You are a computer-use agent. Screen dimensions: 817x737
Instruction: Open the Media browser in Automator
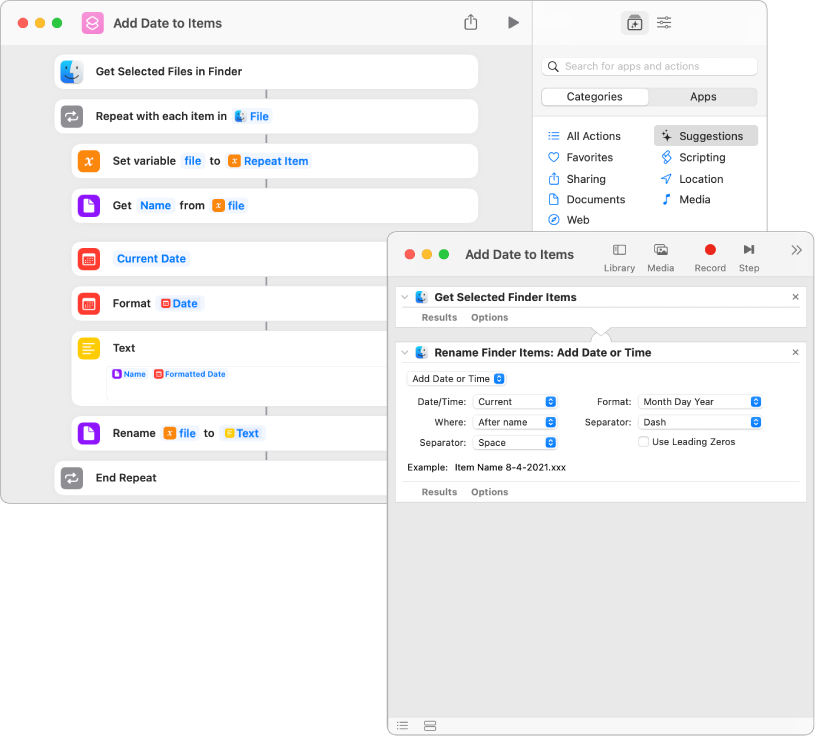660,257
